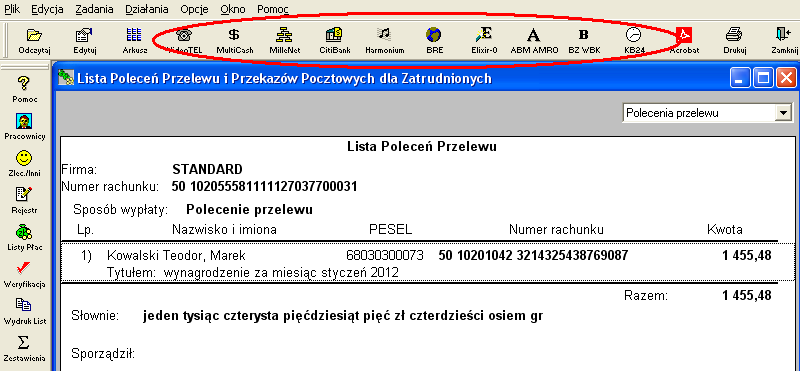The height and width of the screenshot is (371, 800).
Task: Open the Opcje menu
Action: point(195,9)
